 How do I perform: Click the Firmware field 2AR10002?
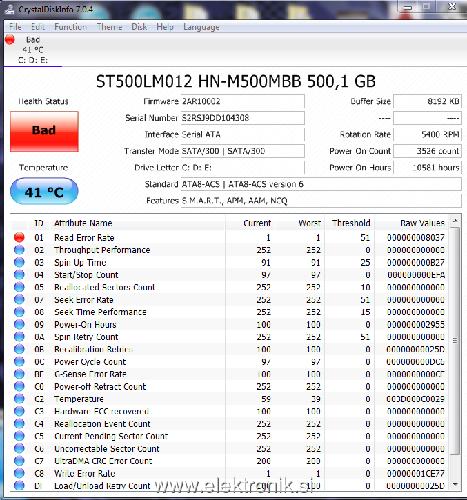[x=242, y=101]
